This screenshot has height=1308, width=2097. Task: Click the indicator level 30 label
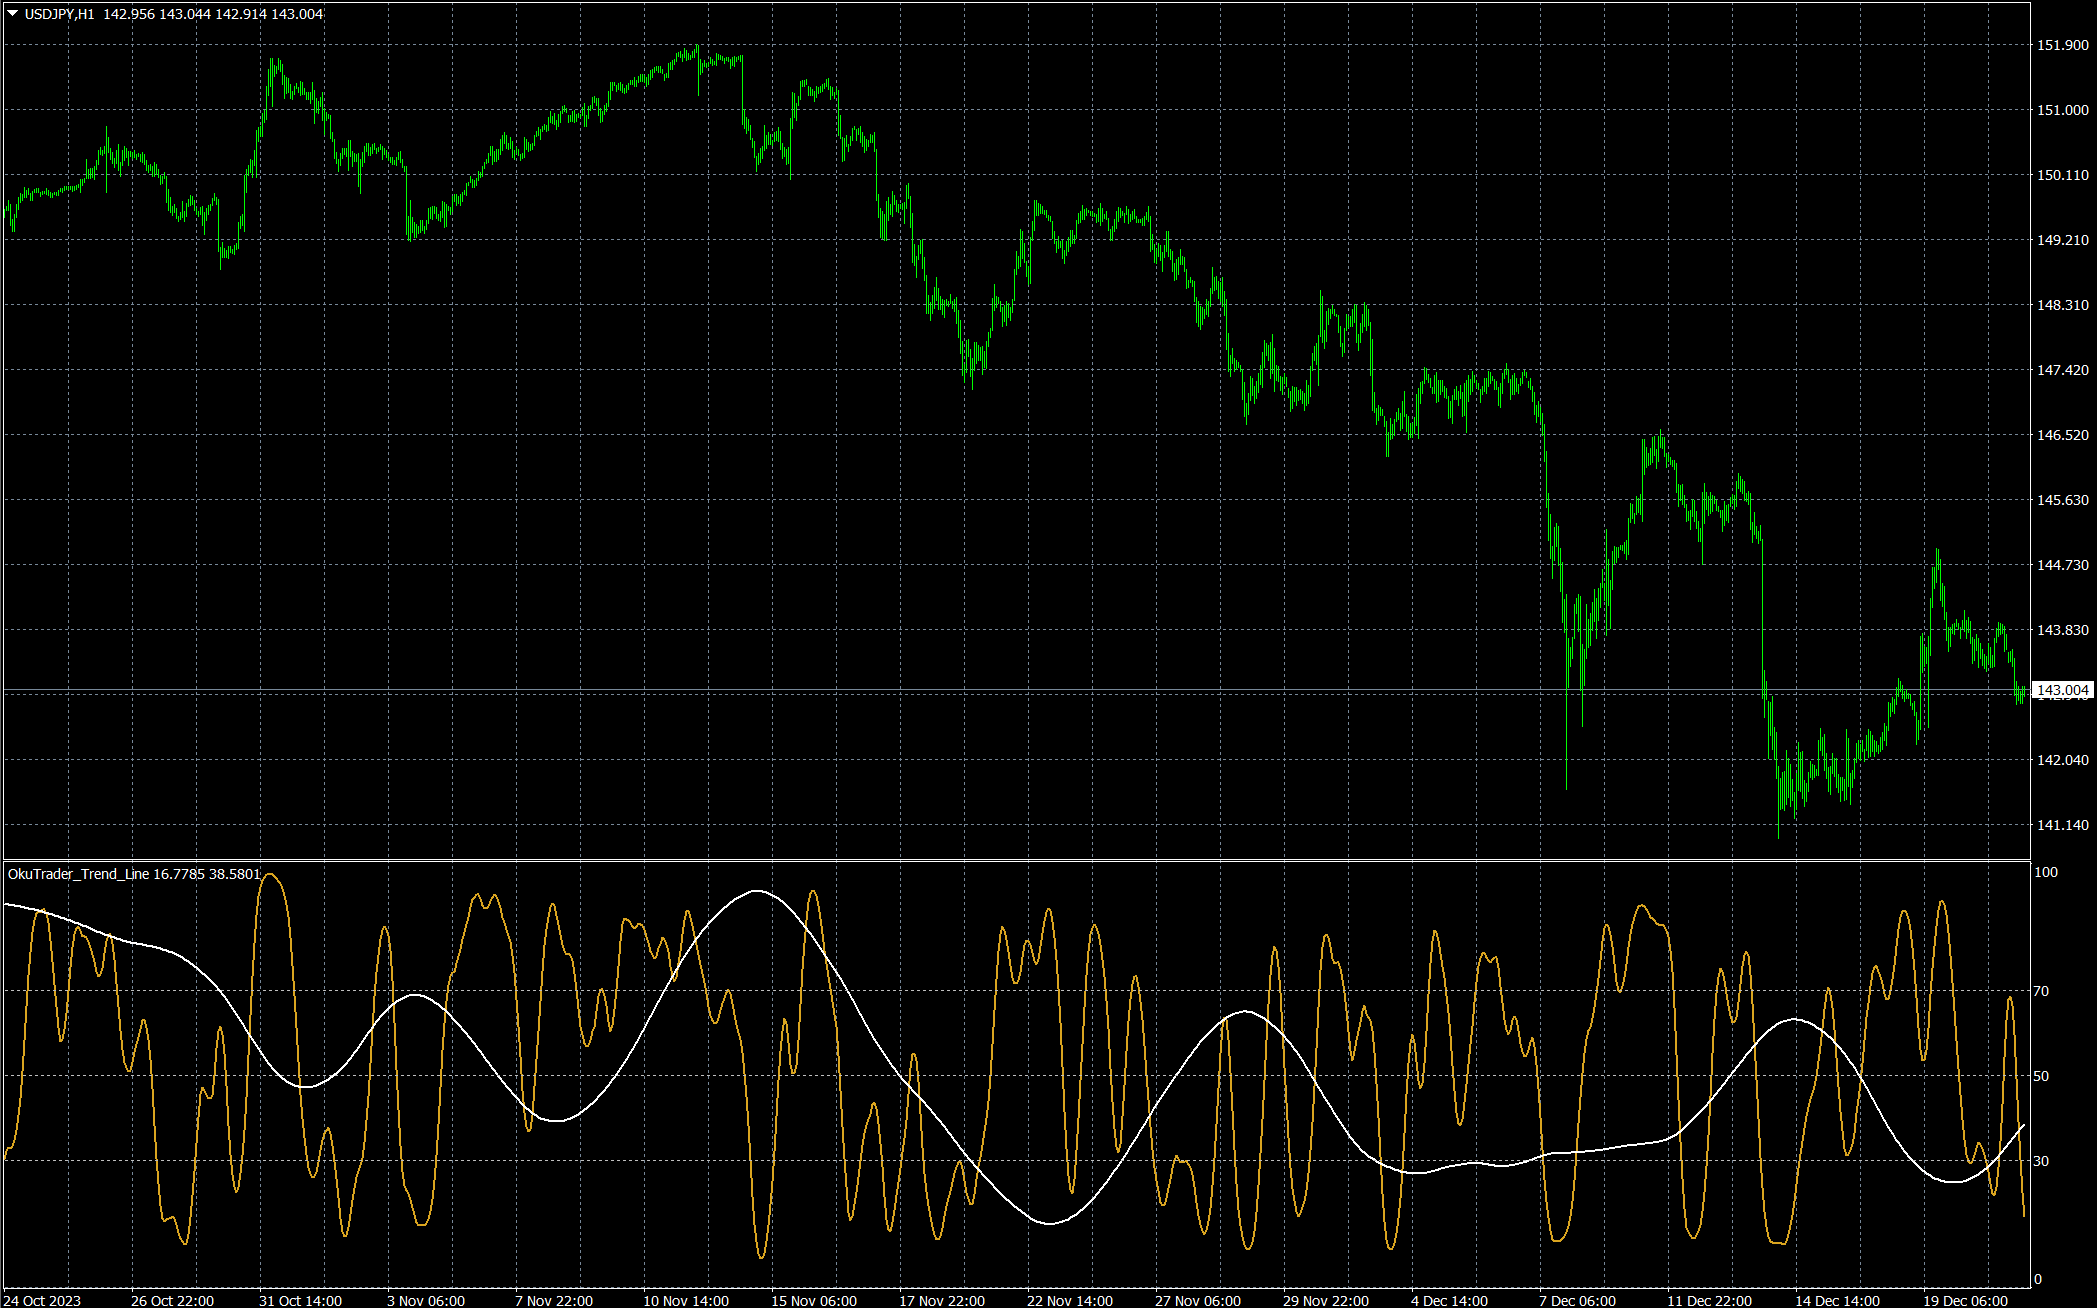point(2041,1161)
